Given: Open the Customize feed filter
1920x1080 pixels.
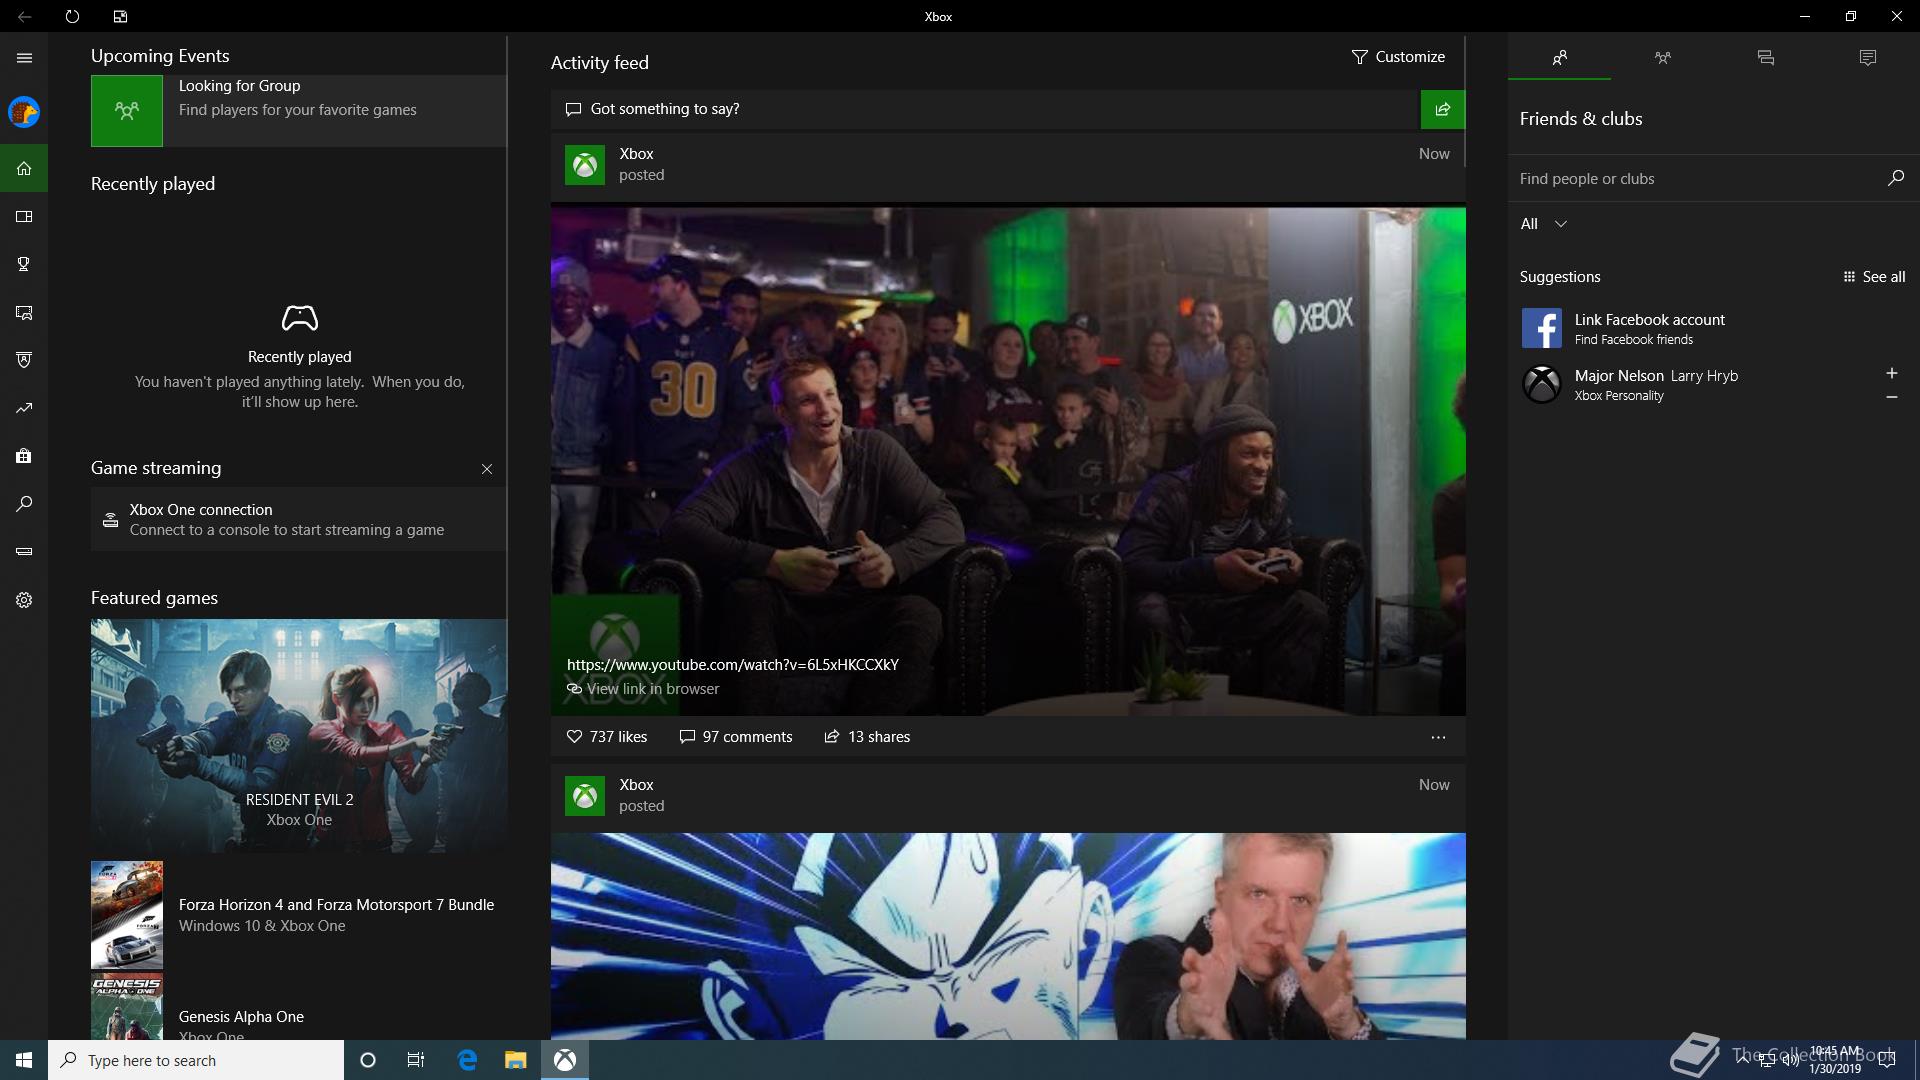Looking at the screenshot, I should coord(1398,57).
